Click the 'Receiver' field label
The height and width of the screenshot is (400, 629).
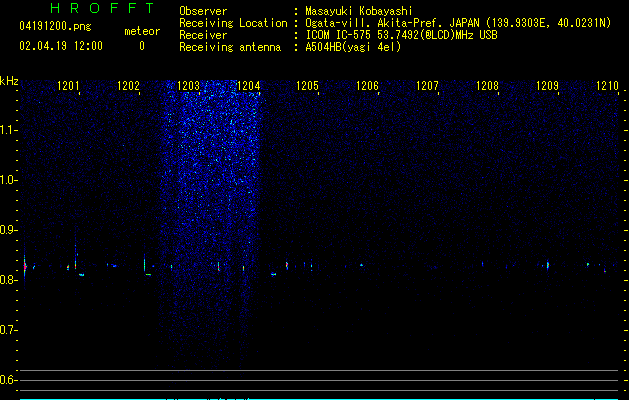(x=203, y=35)
